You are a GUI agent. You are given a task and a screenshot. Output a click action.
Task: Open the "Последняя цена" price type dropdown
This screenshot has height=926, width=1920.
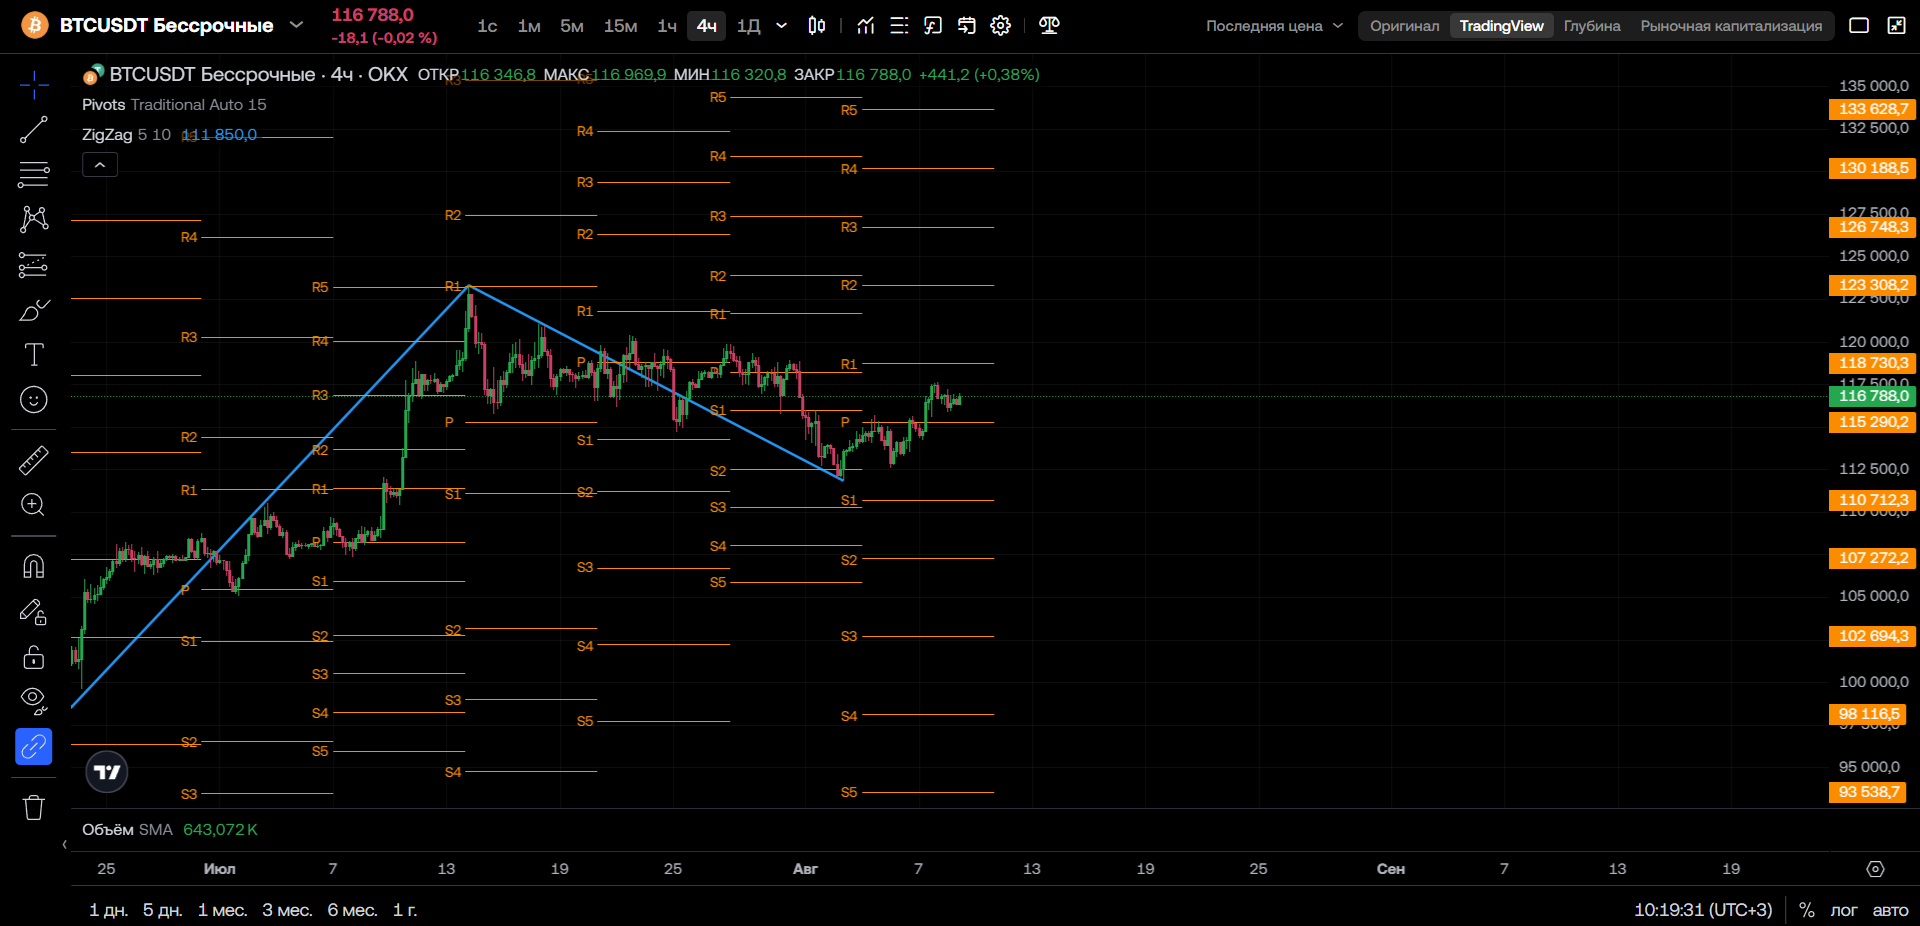[1274, 26]
